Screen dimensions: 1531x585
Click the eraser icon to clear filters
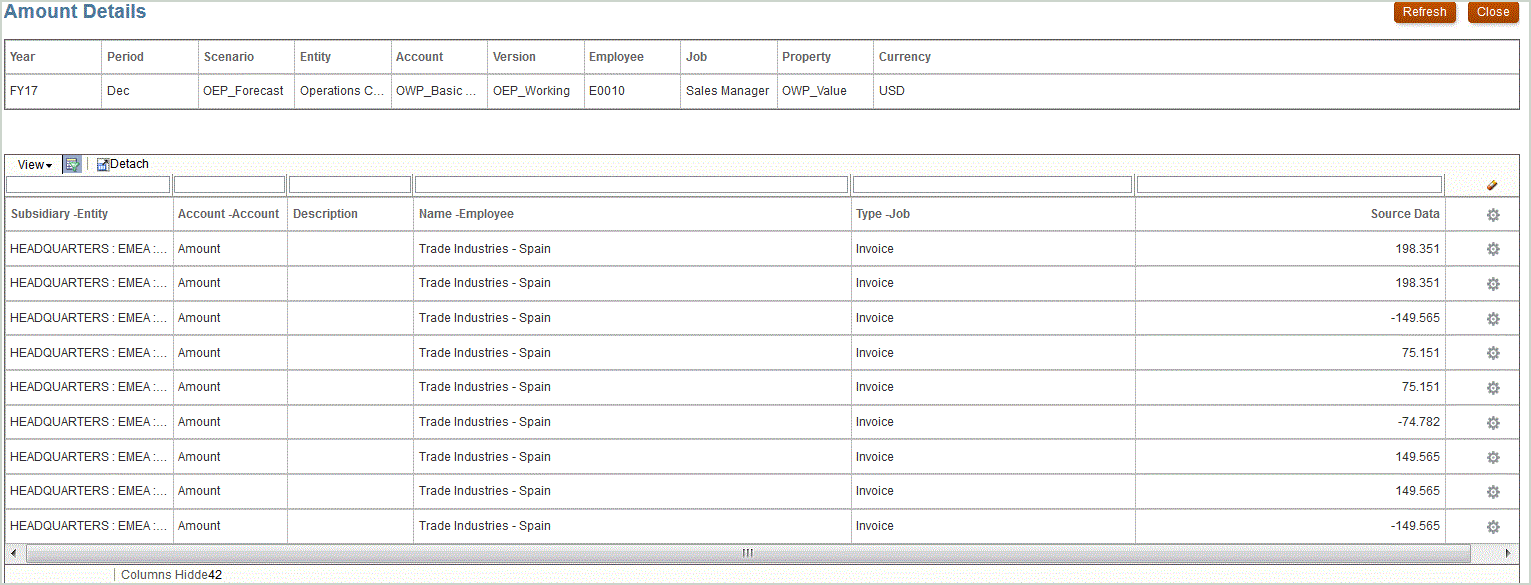(1493, 184)
